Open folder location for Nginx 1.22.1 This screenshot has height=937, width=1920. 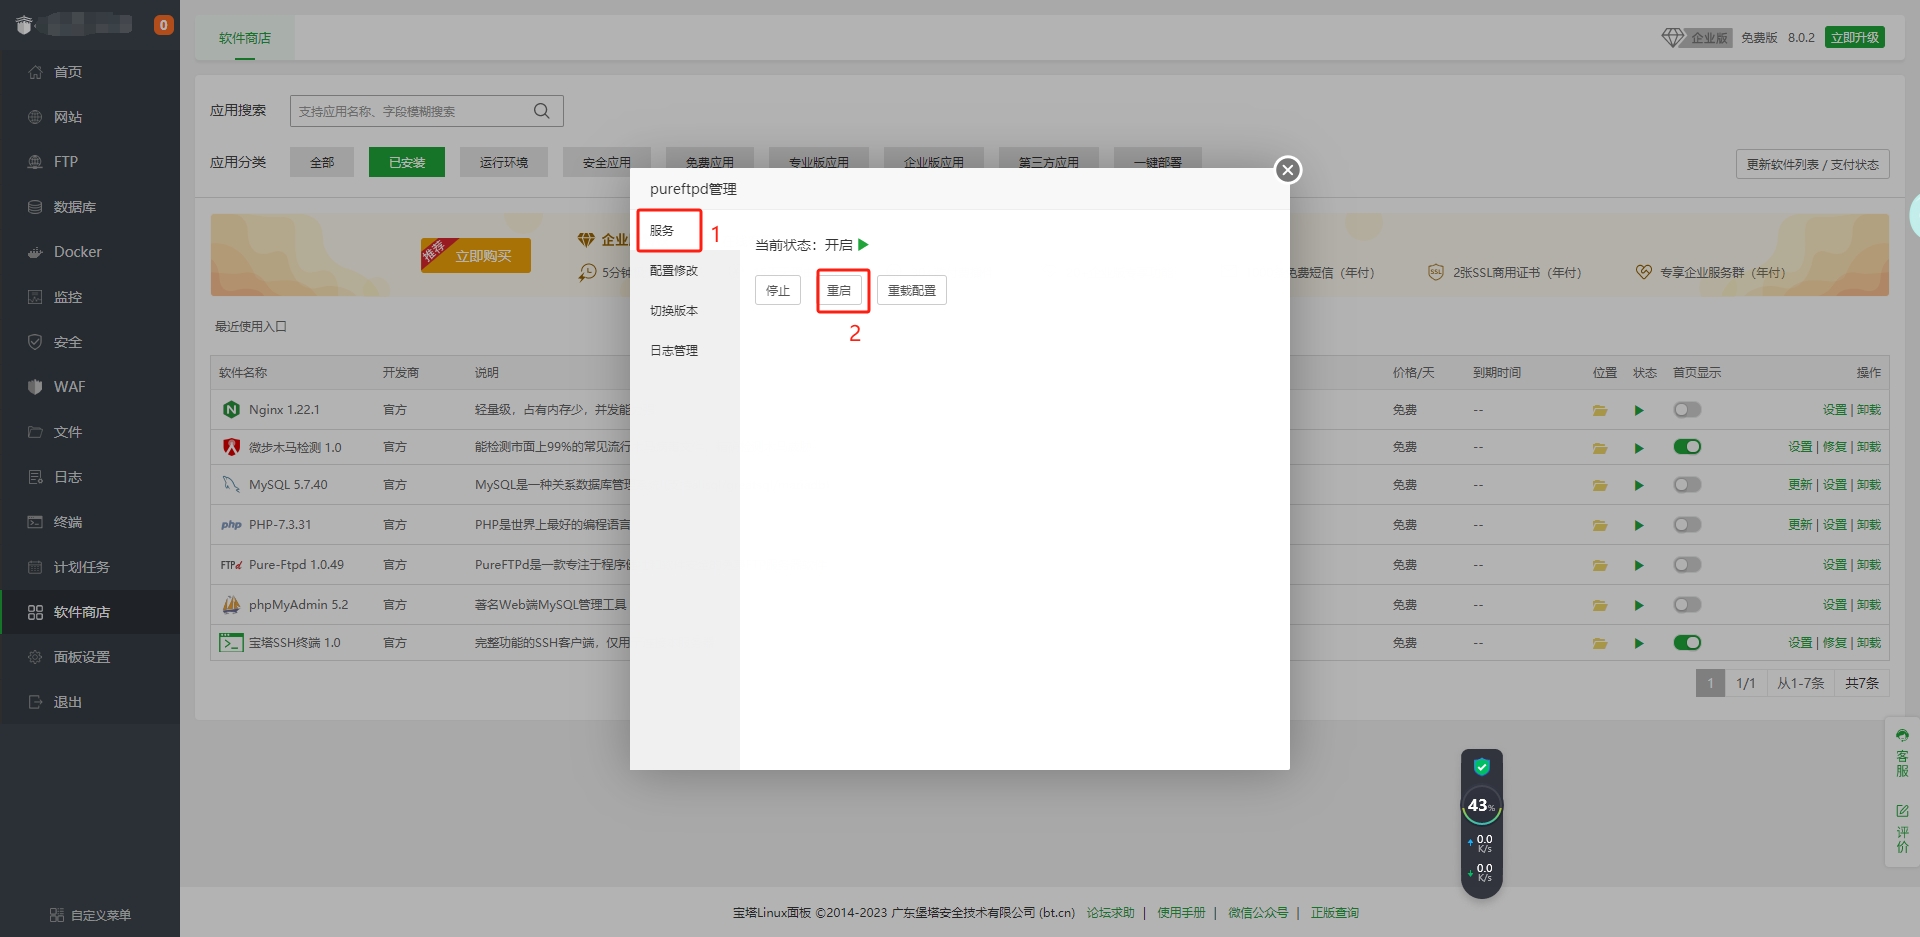click(x=1600, y=410)
